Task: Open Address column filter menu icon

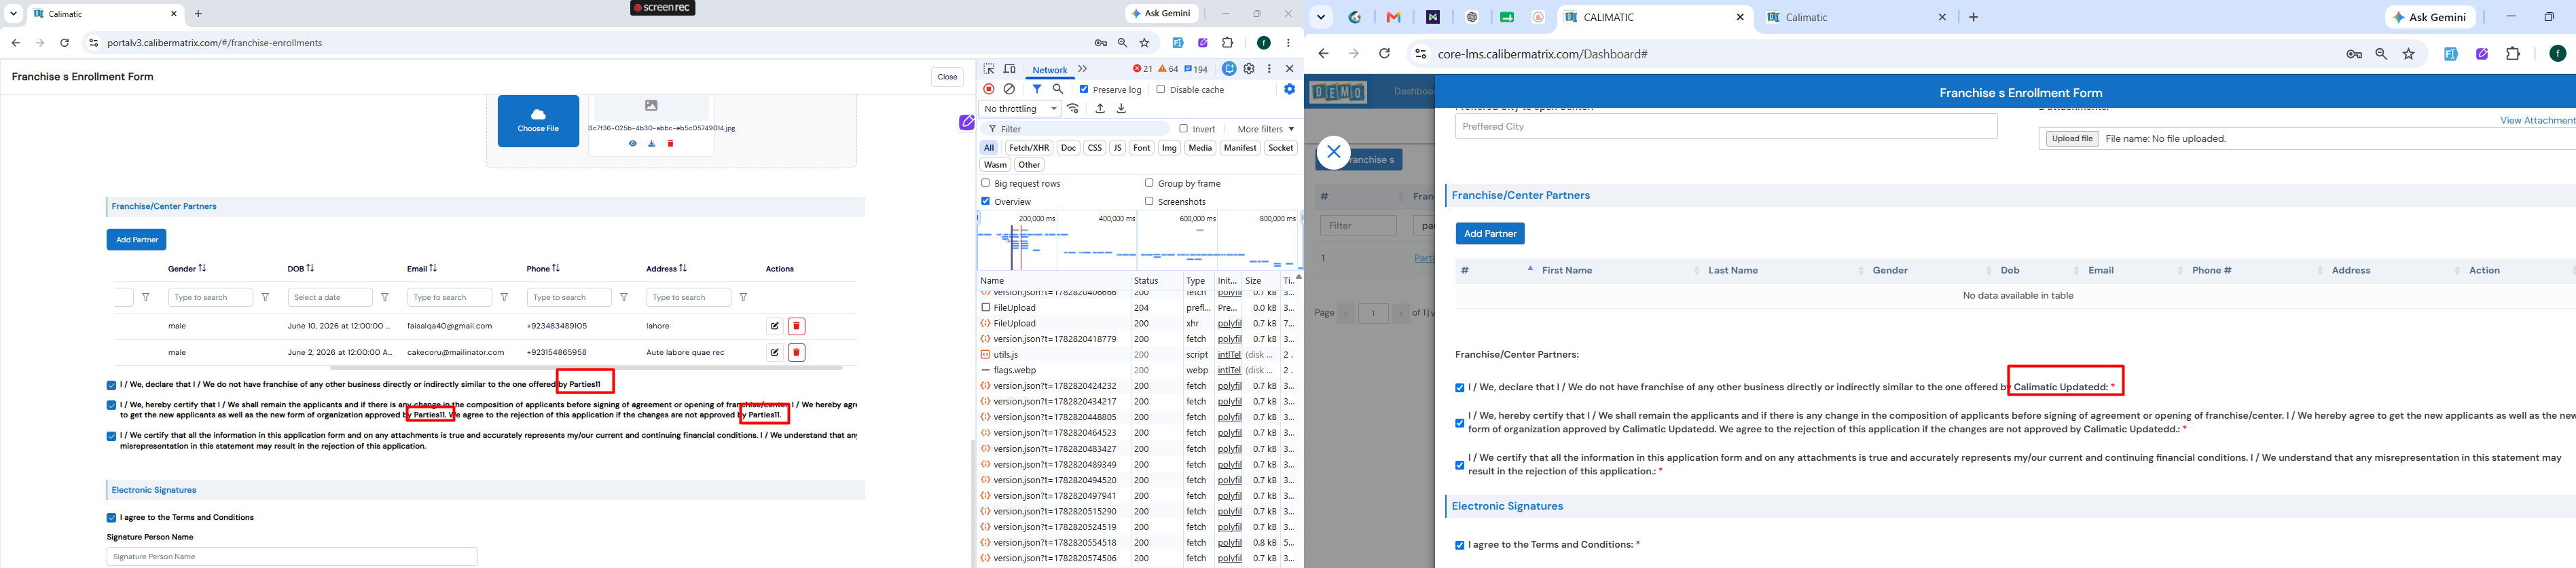Action: (x=743, y=297)
